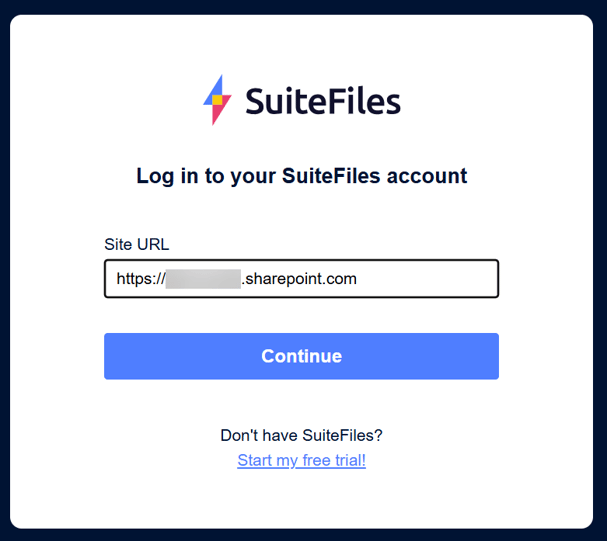This screenshot has height=541, width=607.
Task: Click the word "account" in the heading
Action: pos(429,177)
